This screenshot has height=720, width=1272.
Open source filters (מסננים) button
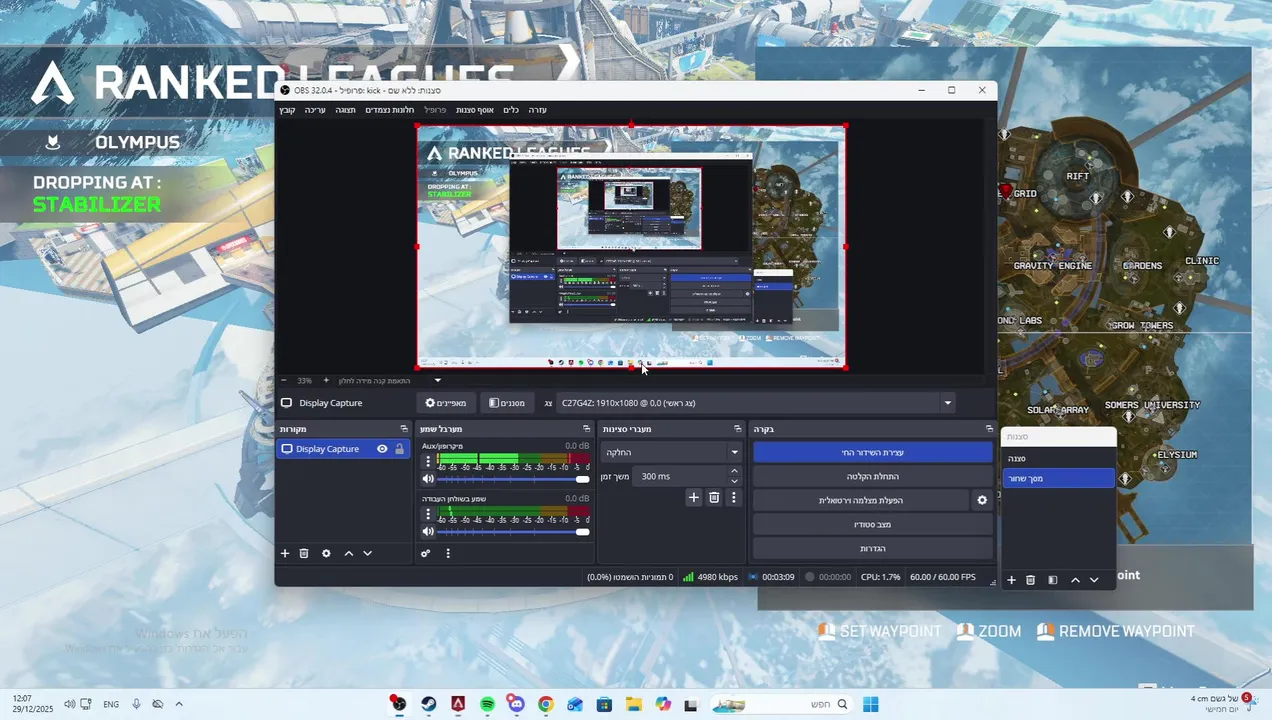[x=507, y=403]
